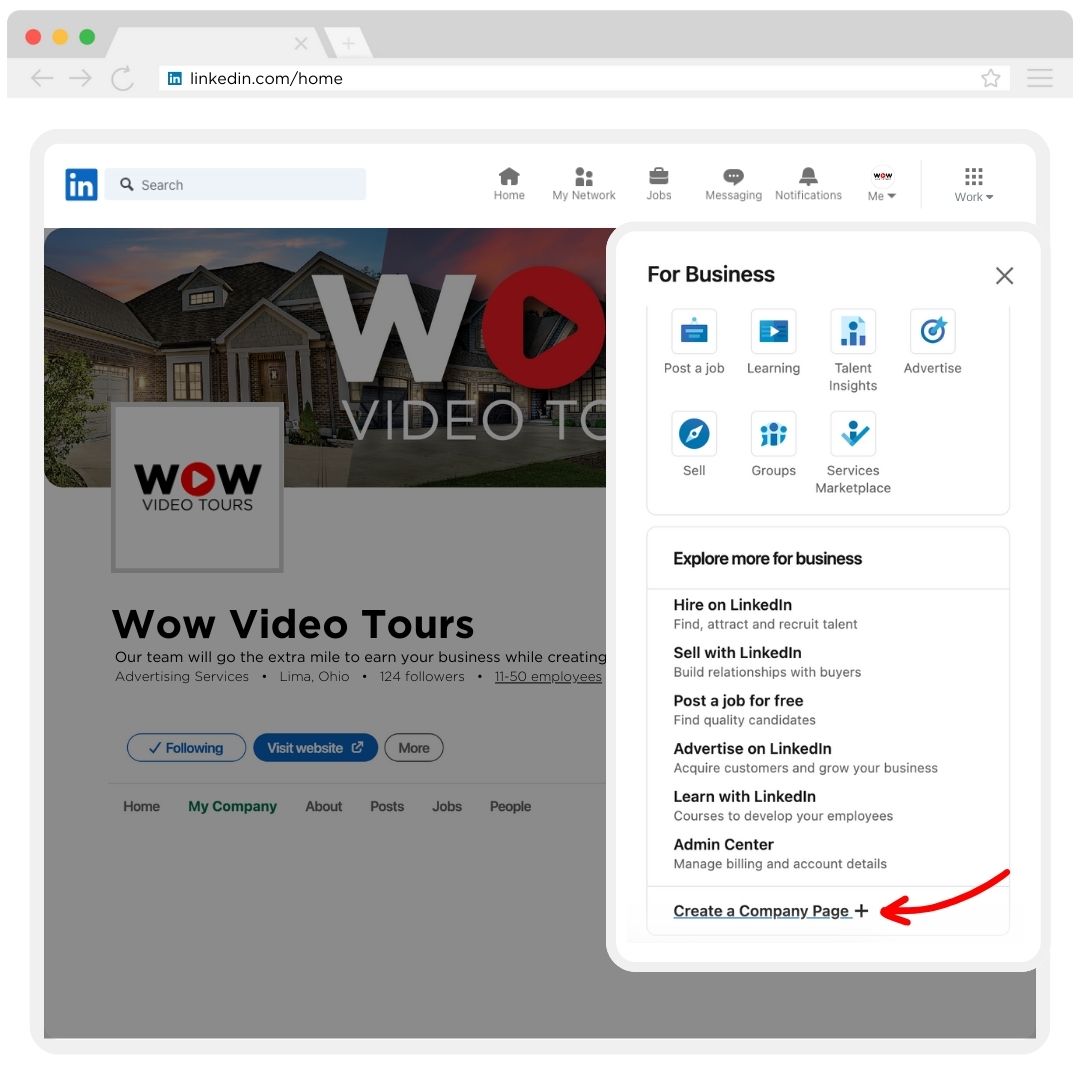Open the Notifications bell
Screen dimensions: 1080x1080
[x=808, y=184]
